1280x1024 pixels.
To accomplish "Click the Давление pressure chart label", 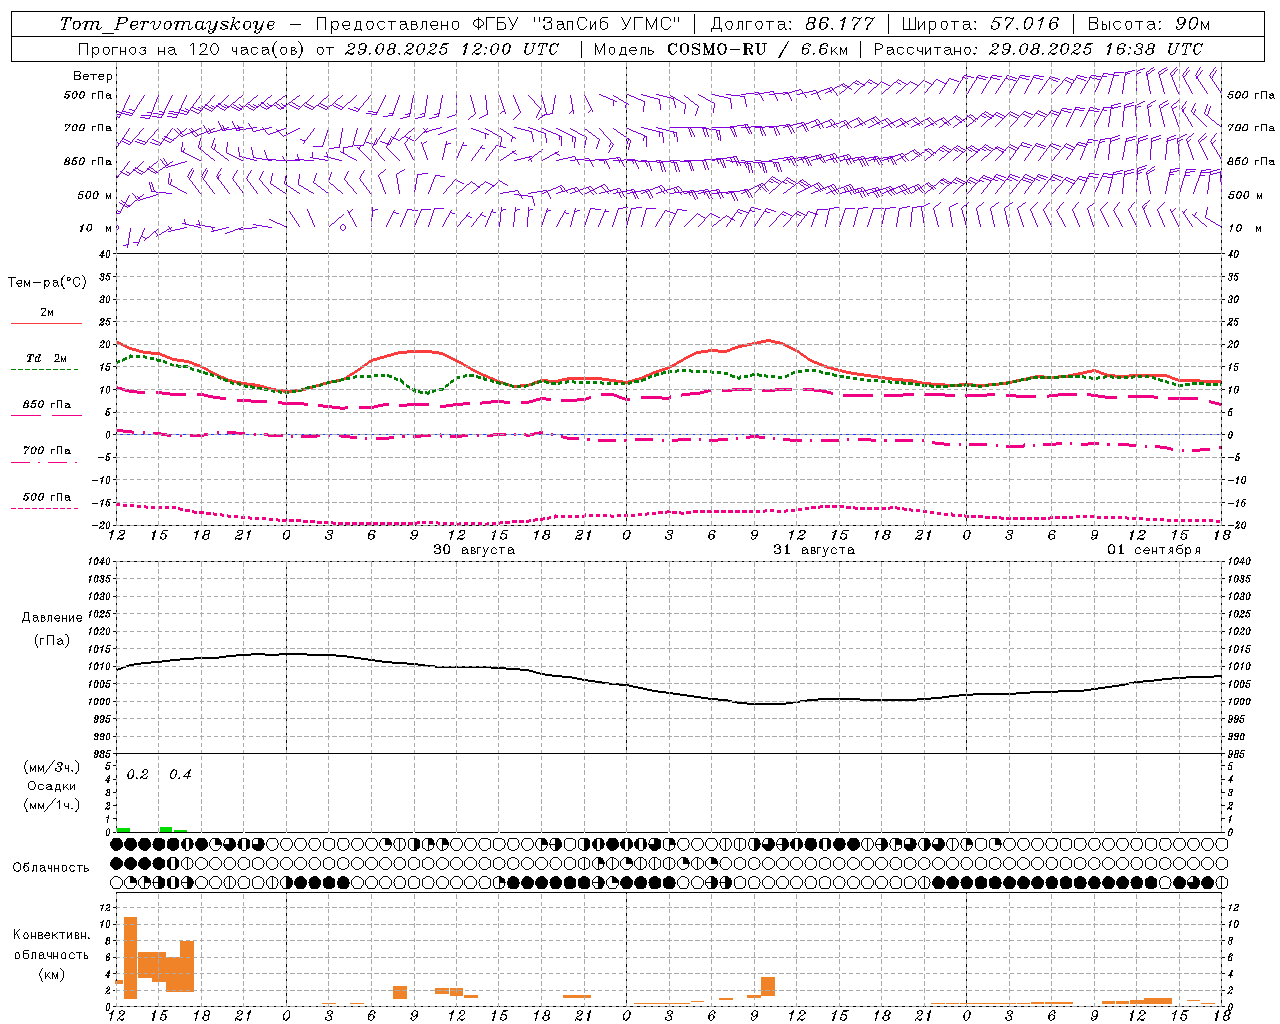I will click(52, 618).
